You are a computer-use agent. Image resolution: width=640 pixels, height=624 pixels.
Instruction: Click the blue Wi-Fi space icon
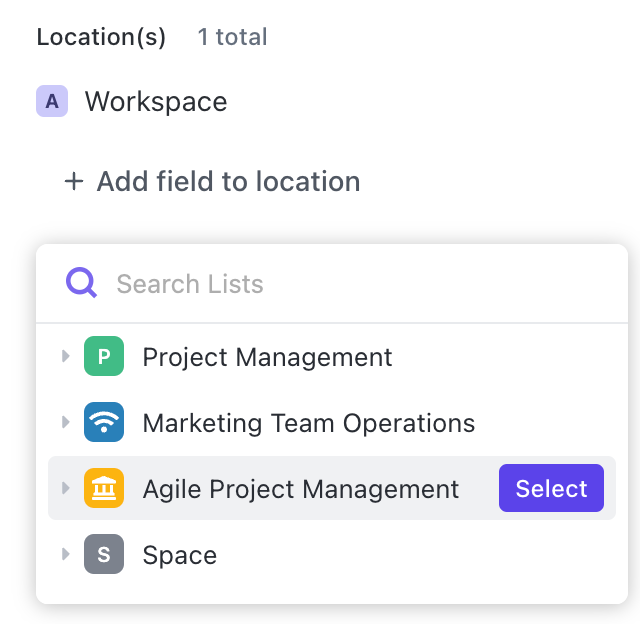104,423
